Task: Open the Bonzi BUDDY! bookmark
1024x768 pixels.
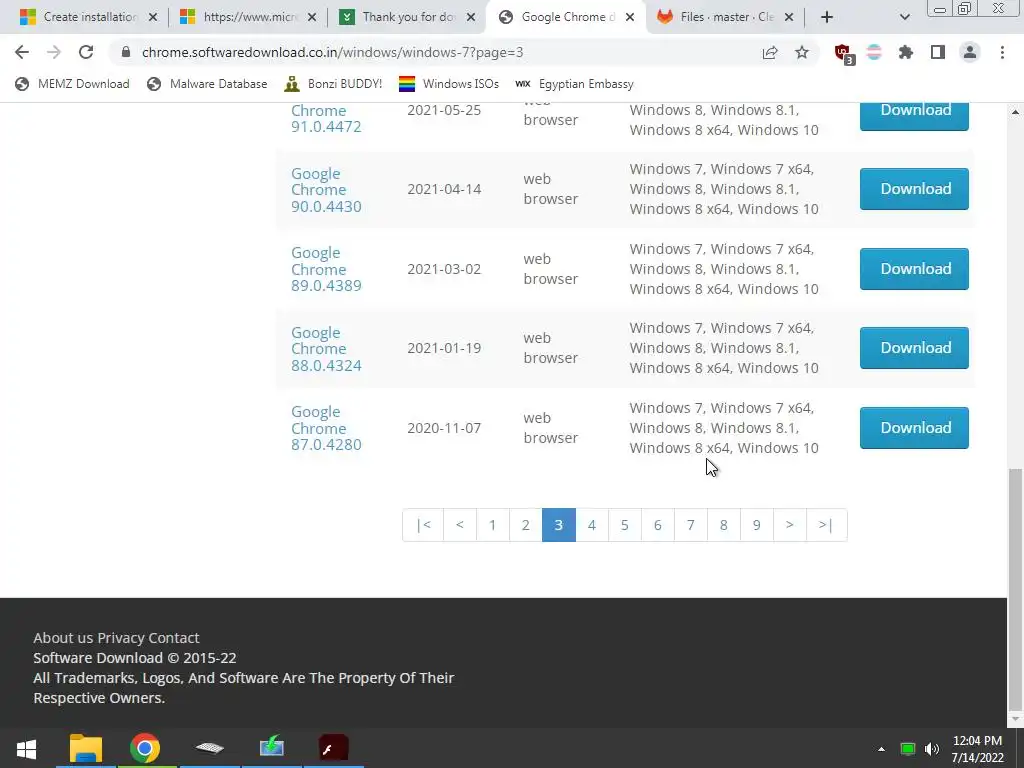Action: [x=333, y=84]
